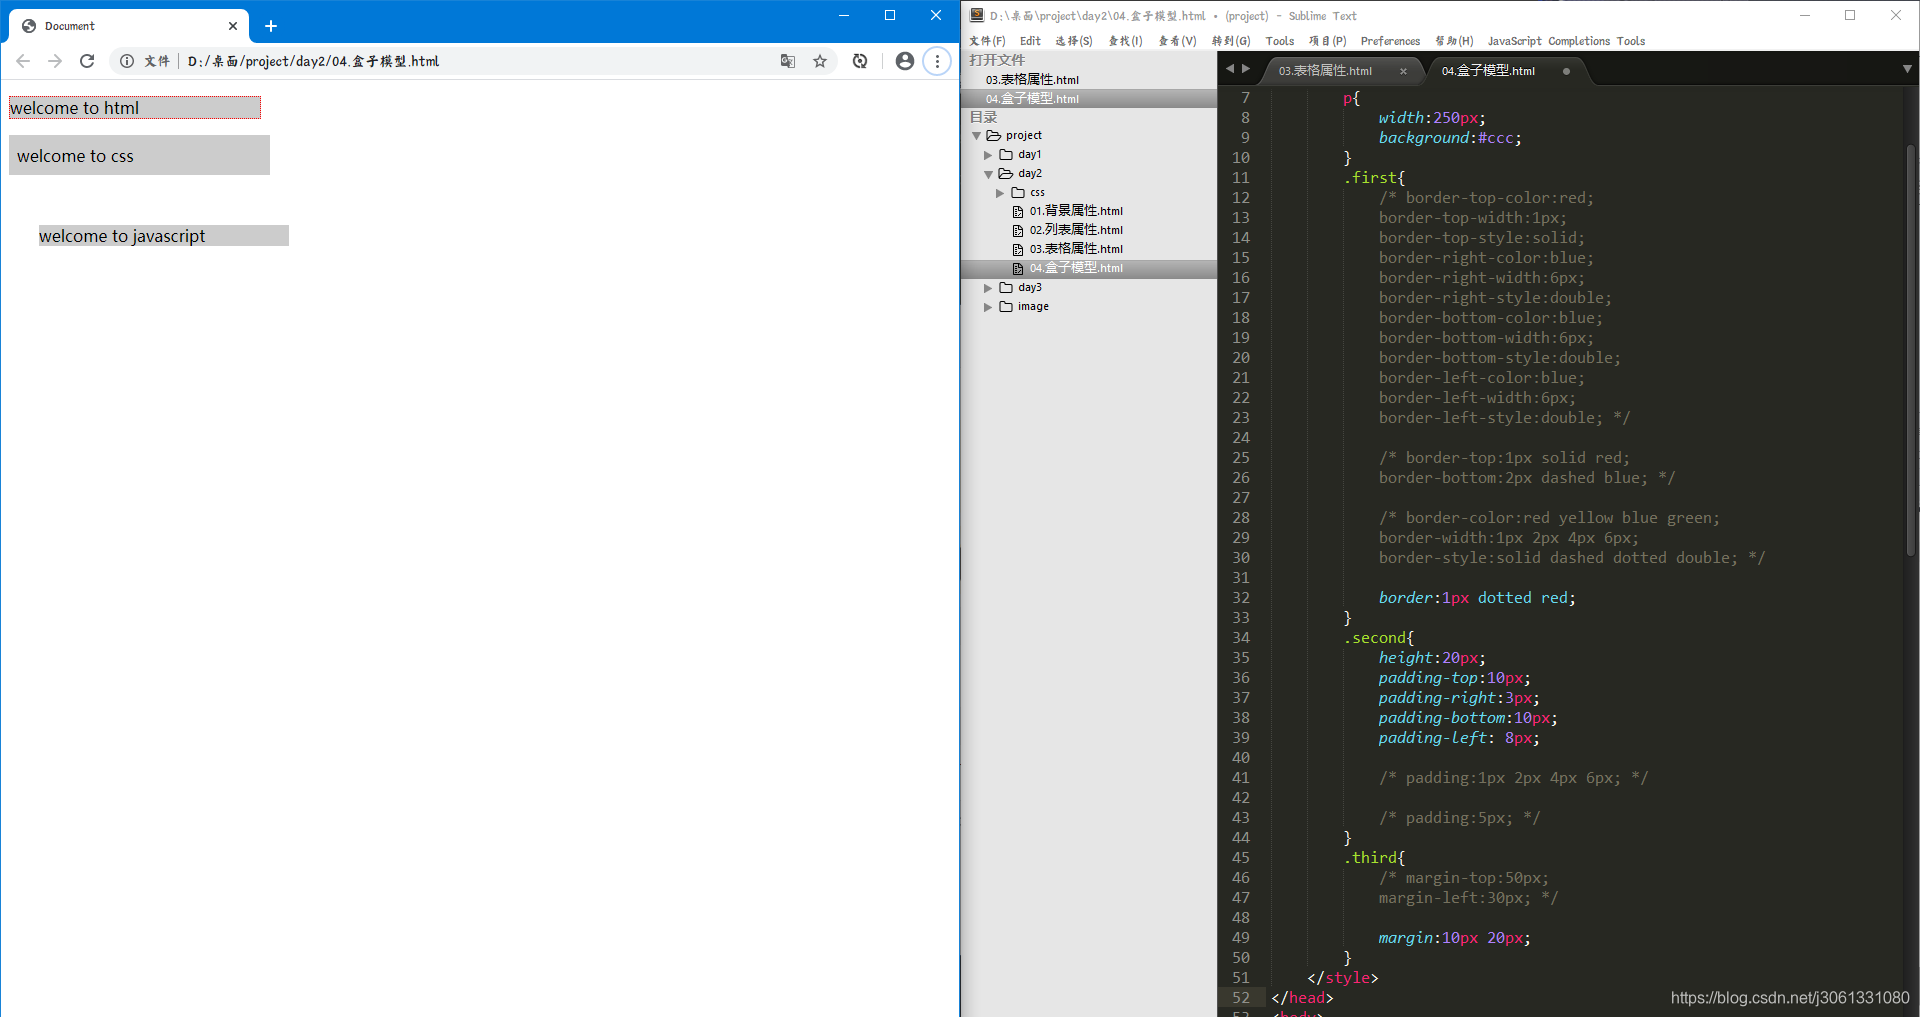Expand the day1 folder
Screen dimensions: 1920x1017
pyautogui.click(x=988, y=155)
